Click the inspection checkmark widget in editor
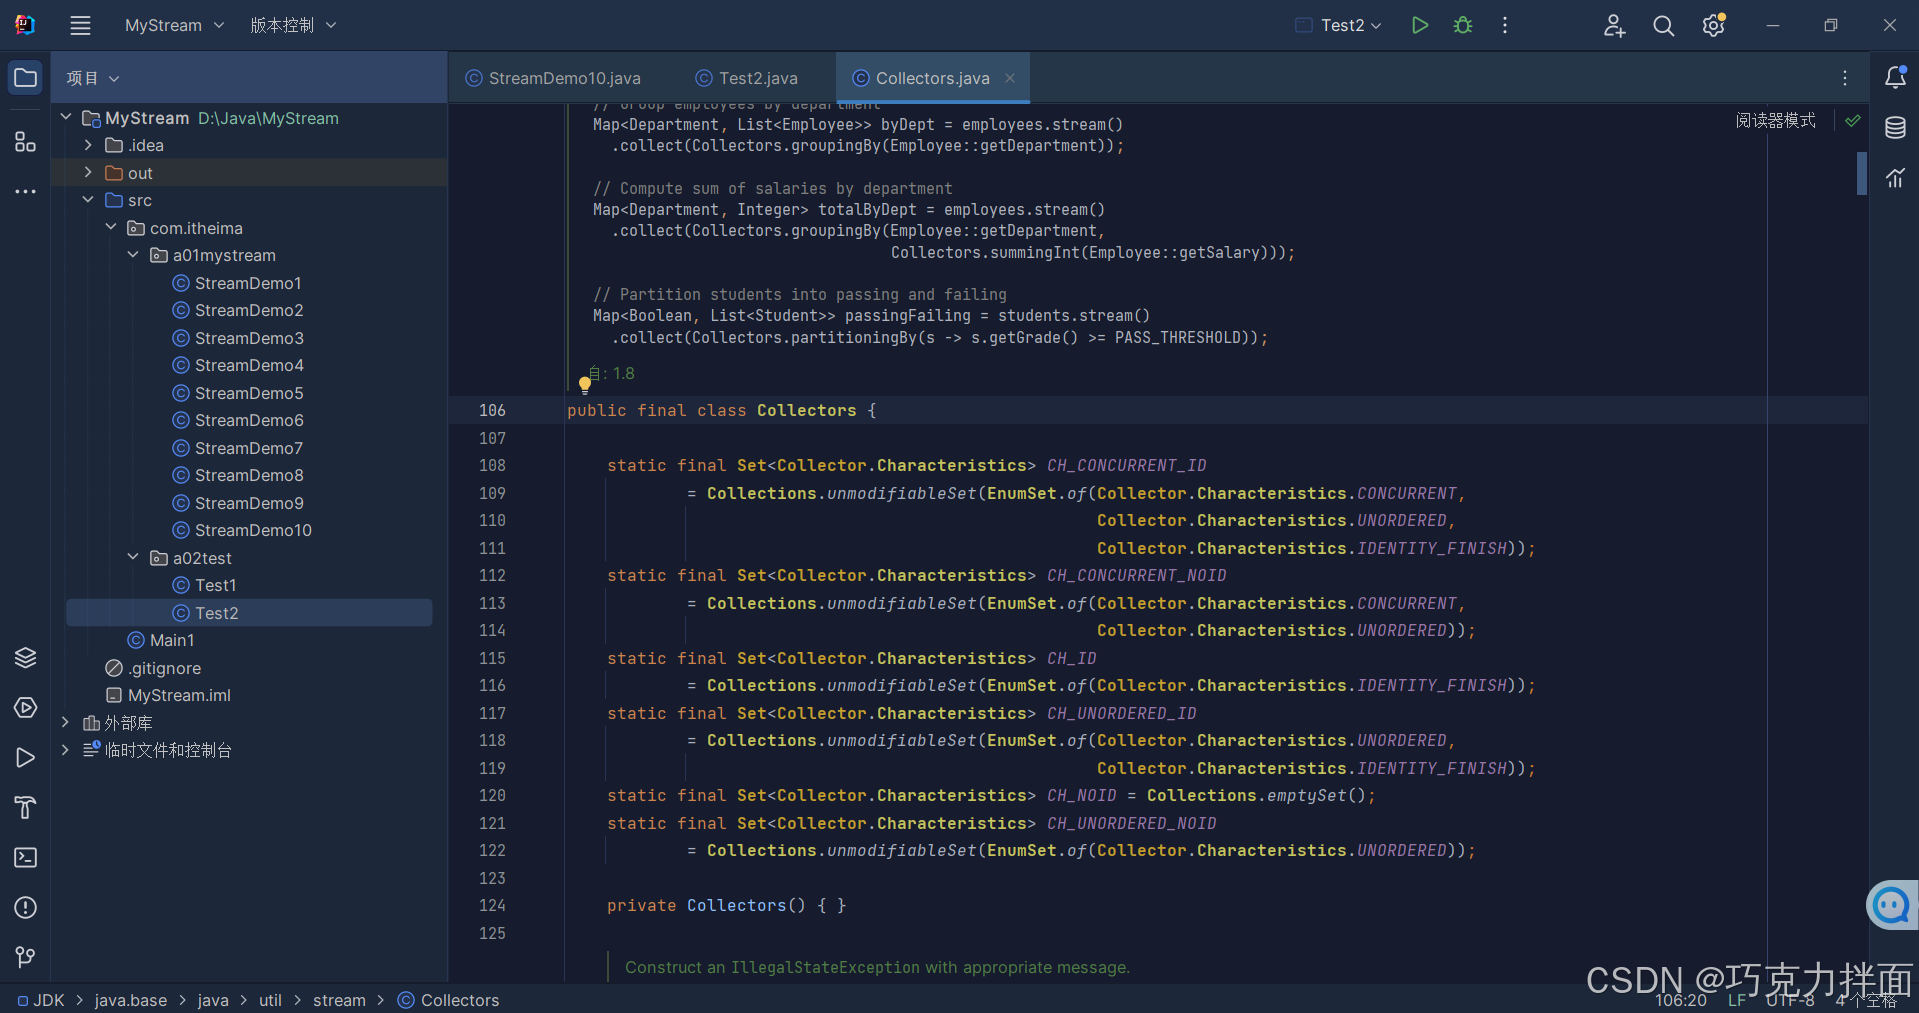This screenshot has width=1919, height=1013. tap(1853, 120)
